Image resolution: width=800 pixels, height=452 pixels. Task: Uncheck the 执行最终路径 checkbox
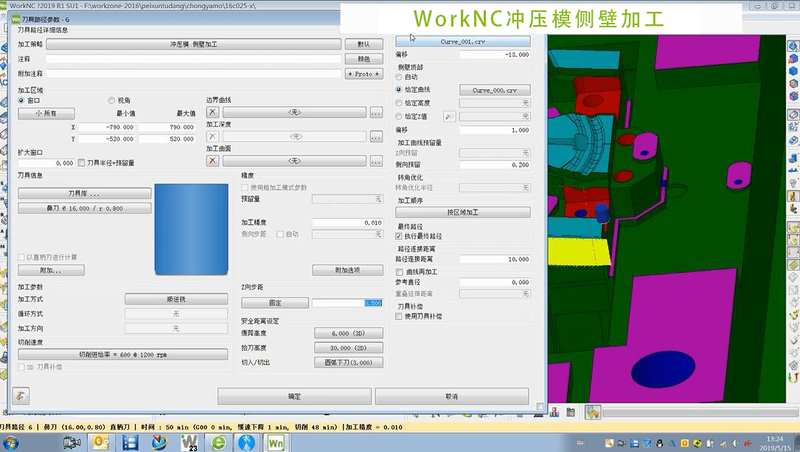[x=399, y=236]
